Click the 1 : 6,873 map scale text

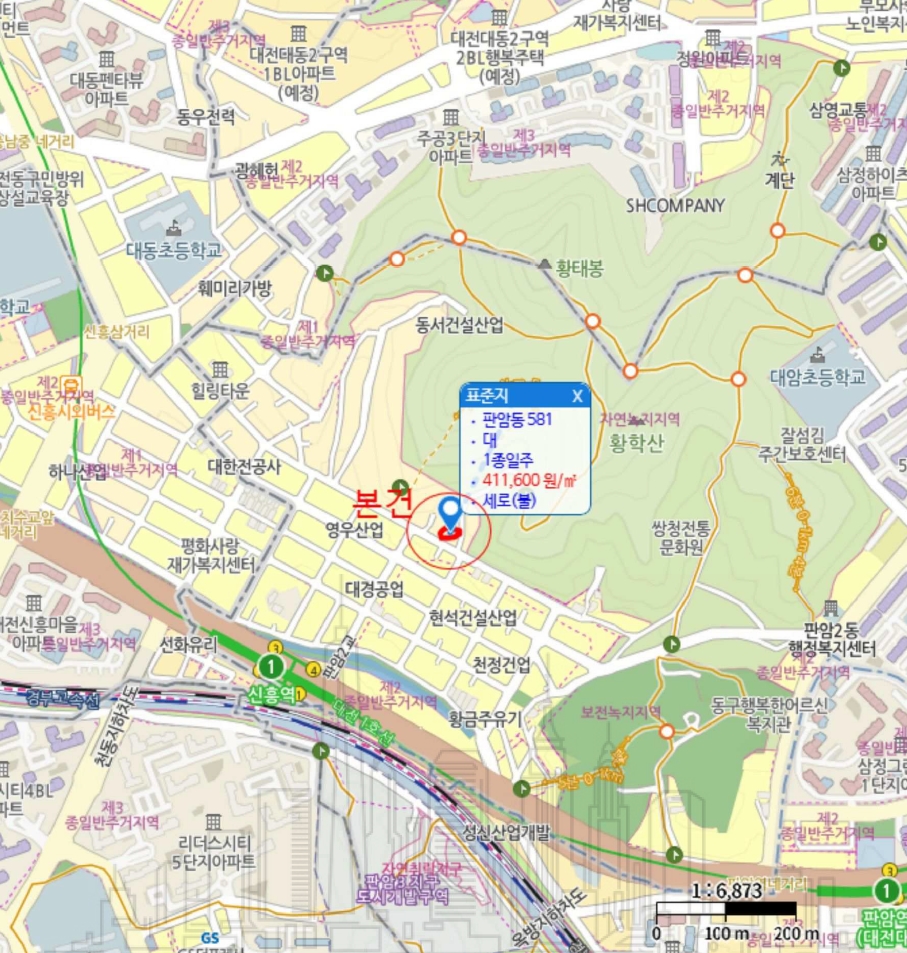[726, 891]
